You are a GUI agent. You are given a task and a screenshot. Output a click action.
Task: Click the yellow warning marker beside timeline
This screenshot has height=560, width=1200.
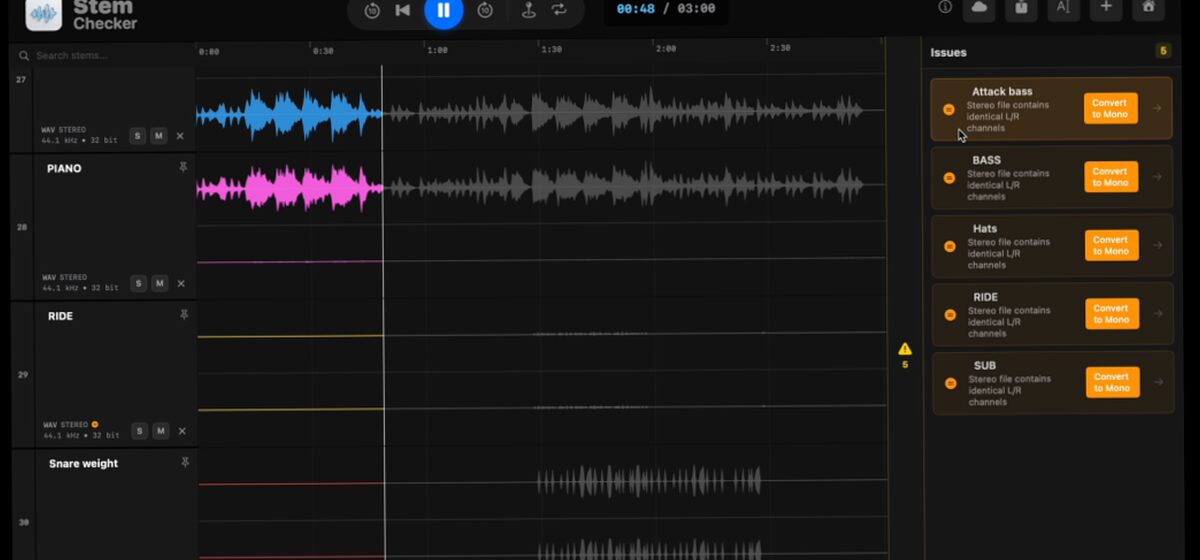(904, 349)
